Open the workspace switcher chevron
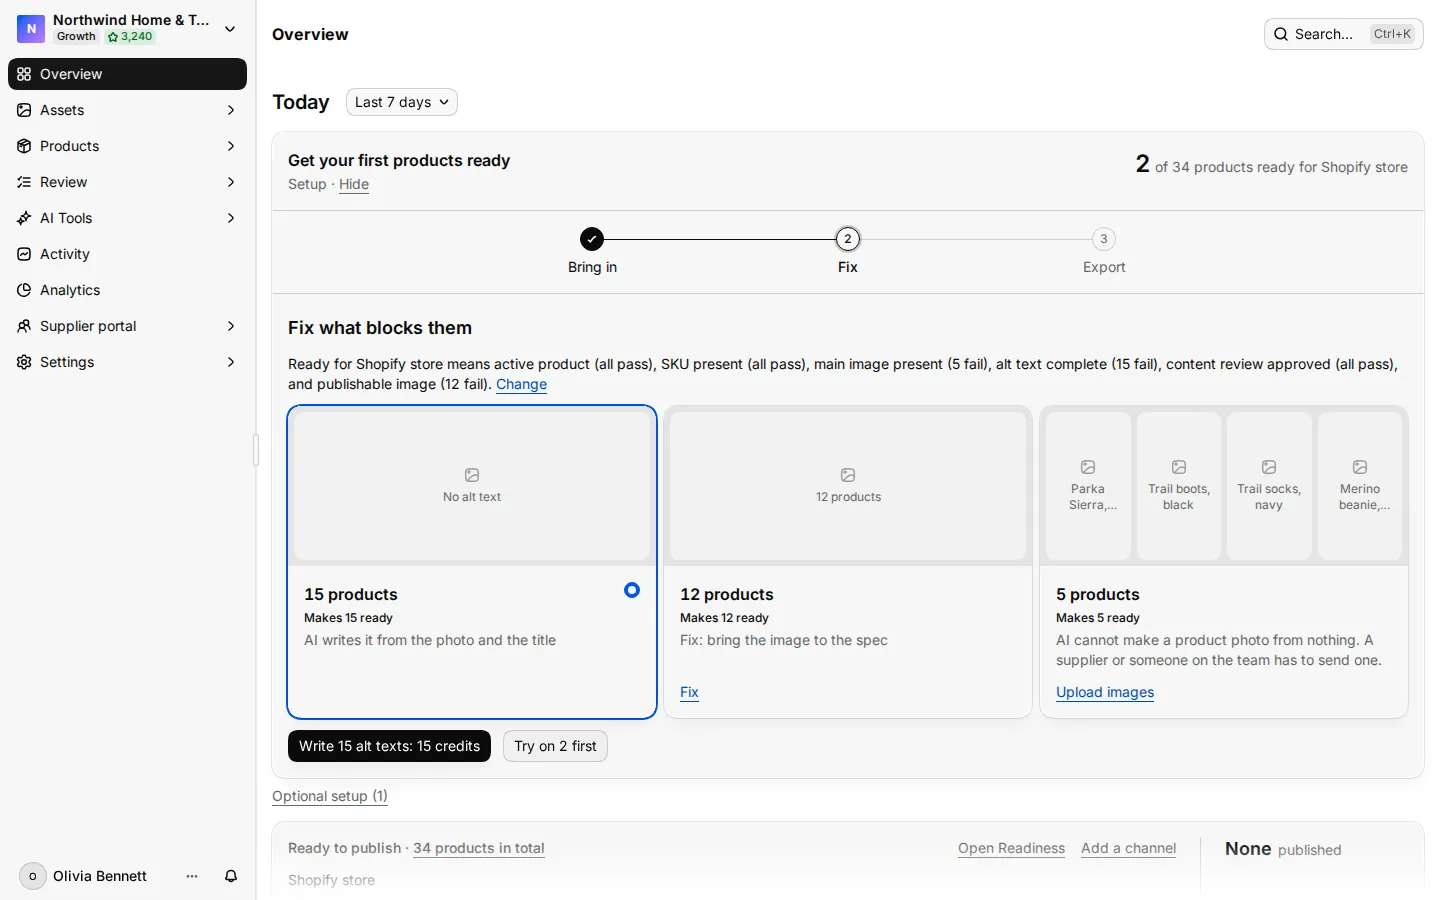The image size is (1440, 900). pyautogui.click(x=230, y=29)
